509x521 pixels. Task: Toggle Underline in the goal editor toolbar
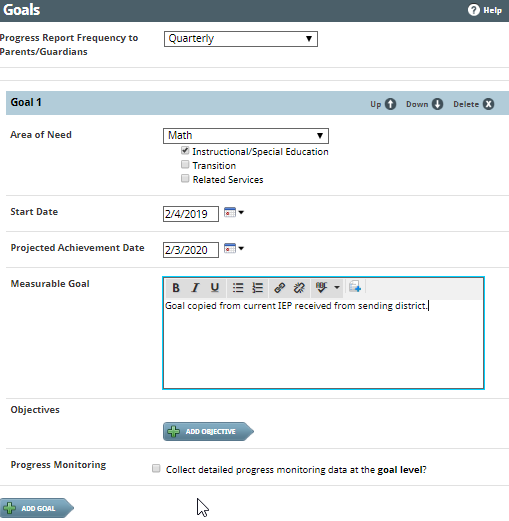[x=215, y=288]
